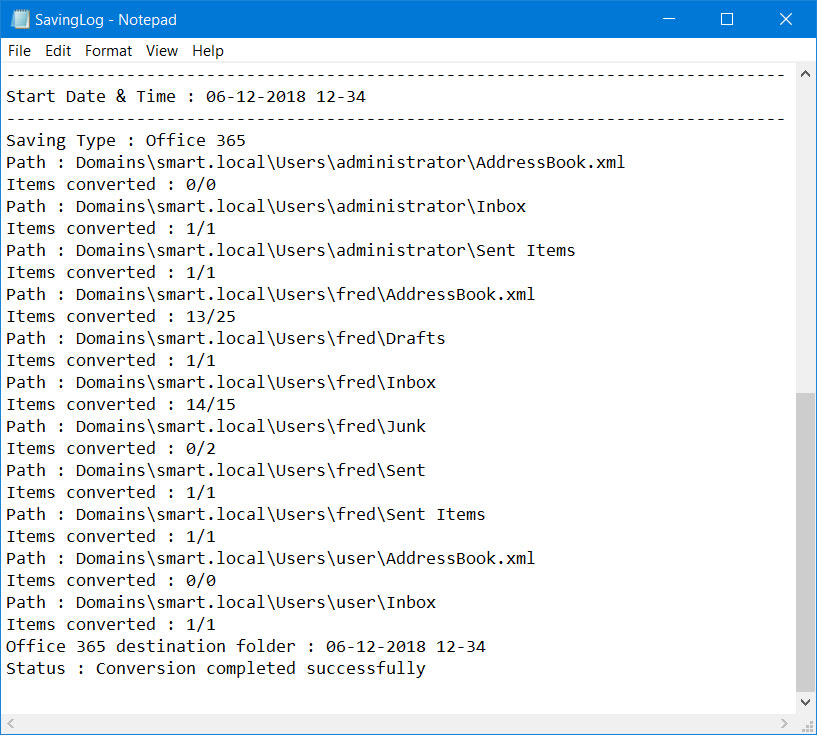Click the 'Items converted : 0/2' line
The height and width of the screenshot is (735, 817).
point(111,449)
